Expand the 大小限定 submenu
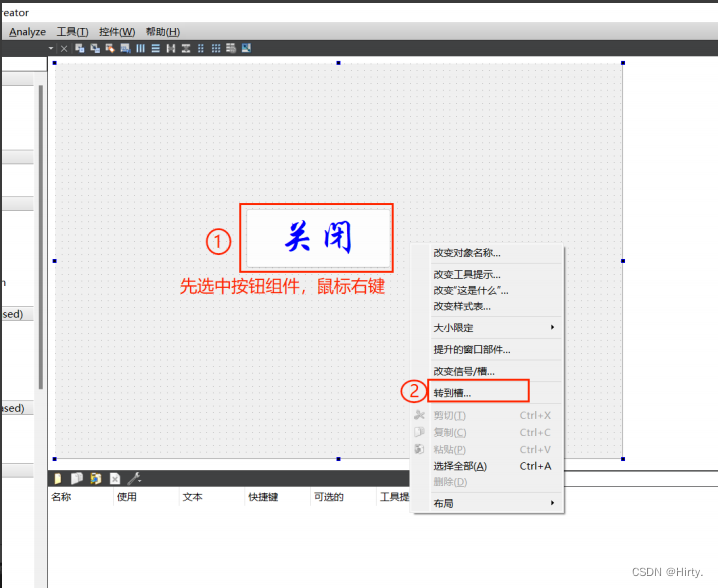718x588 pixels. coord(488,328)
